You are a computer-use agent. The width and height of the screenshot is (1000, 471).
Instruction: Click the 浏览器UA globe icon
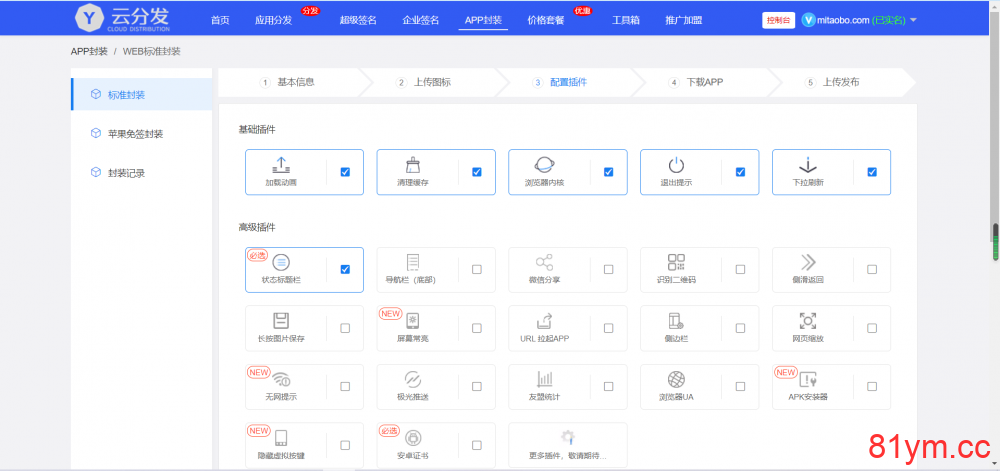(677, 380)
